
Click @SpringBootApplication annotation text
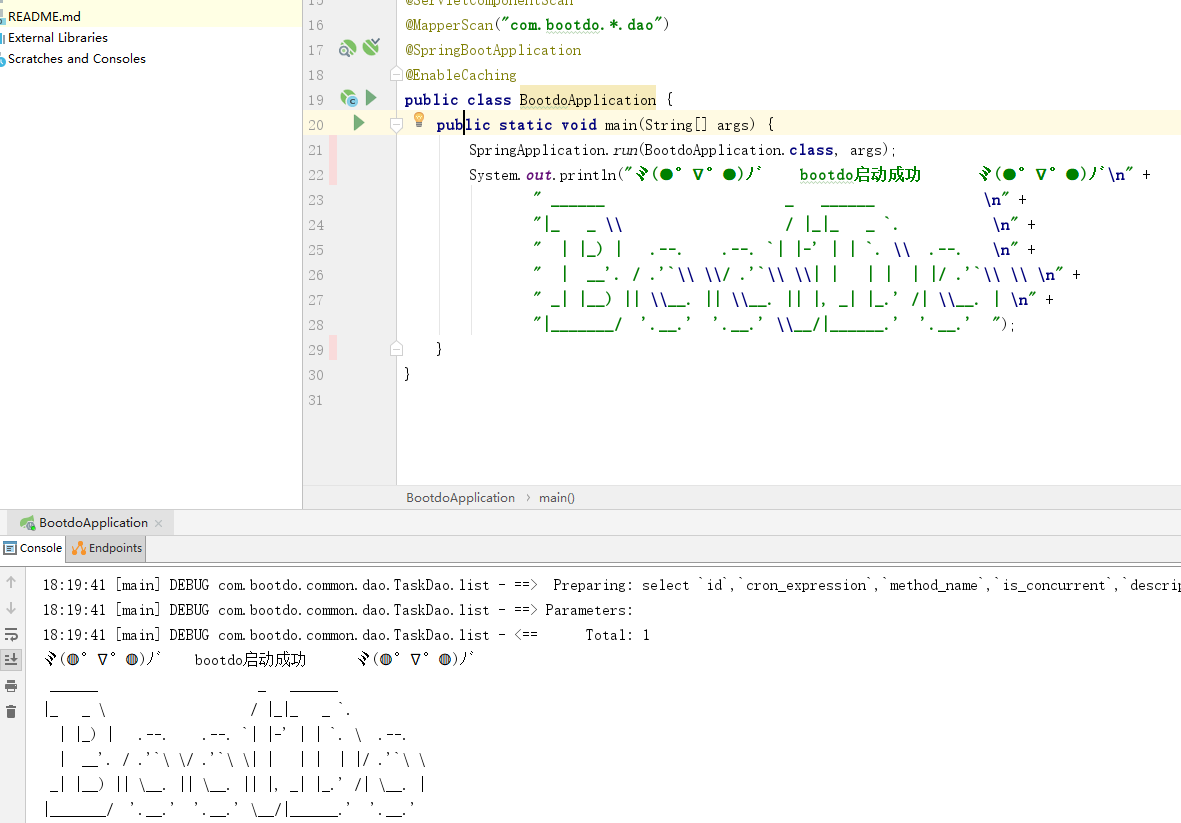493,50
